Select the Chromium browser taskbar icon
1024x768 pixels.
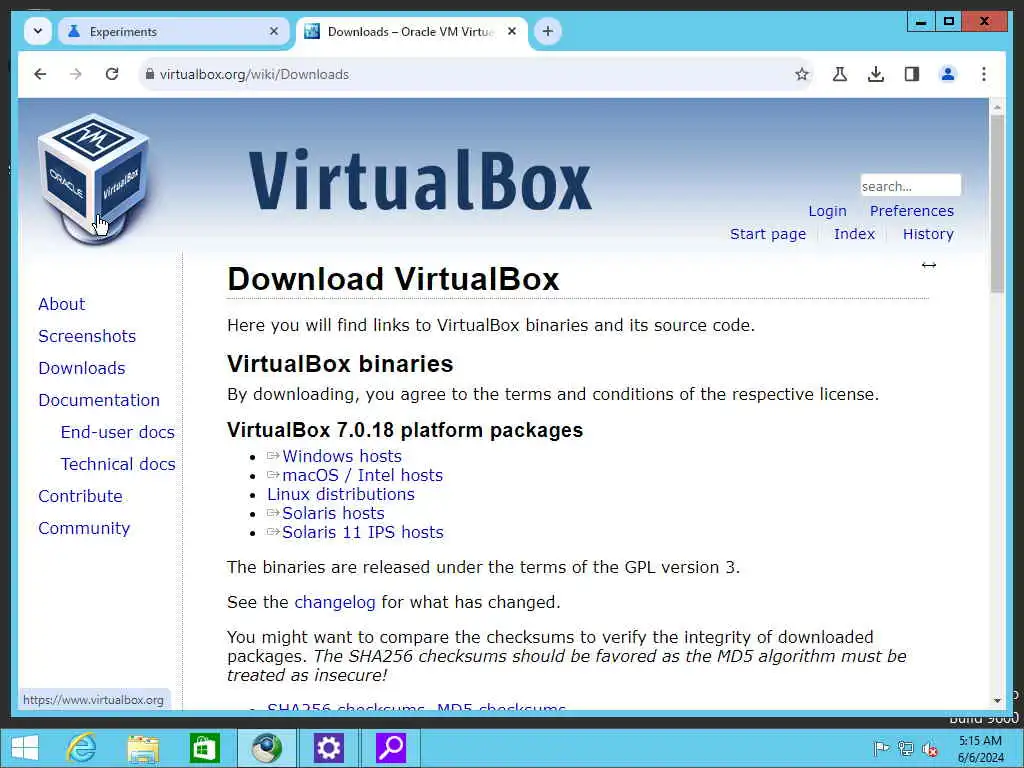(266, 748)
